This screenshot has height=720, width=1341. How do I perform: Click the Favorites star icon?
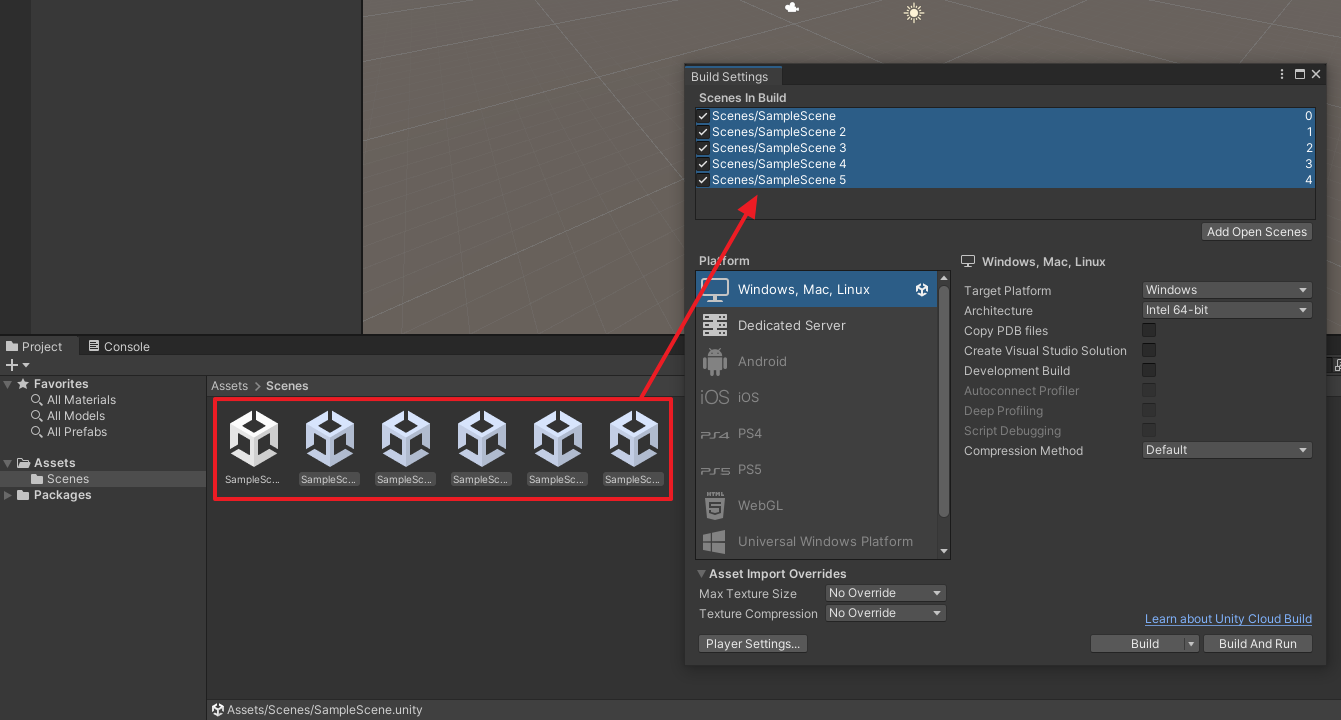pyautogui.click(x=23, y=384)
